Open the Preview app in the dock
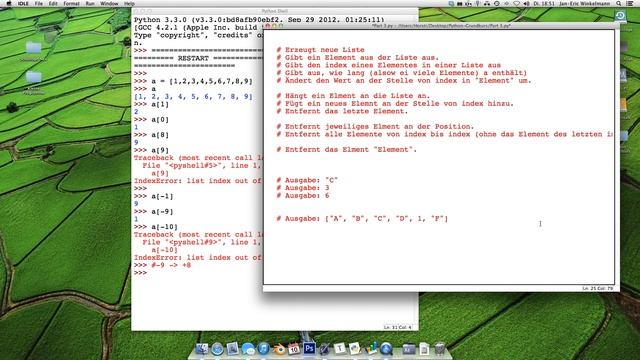 pos(233,349)
